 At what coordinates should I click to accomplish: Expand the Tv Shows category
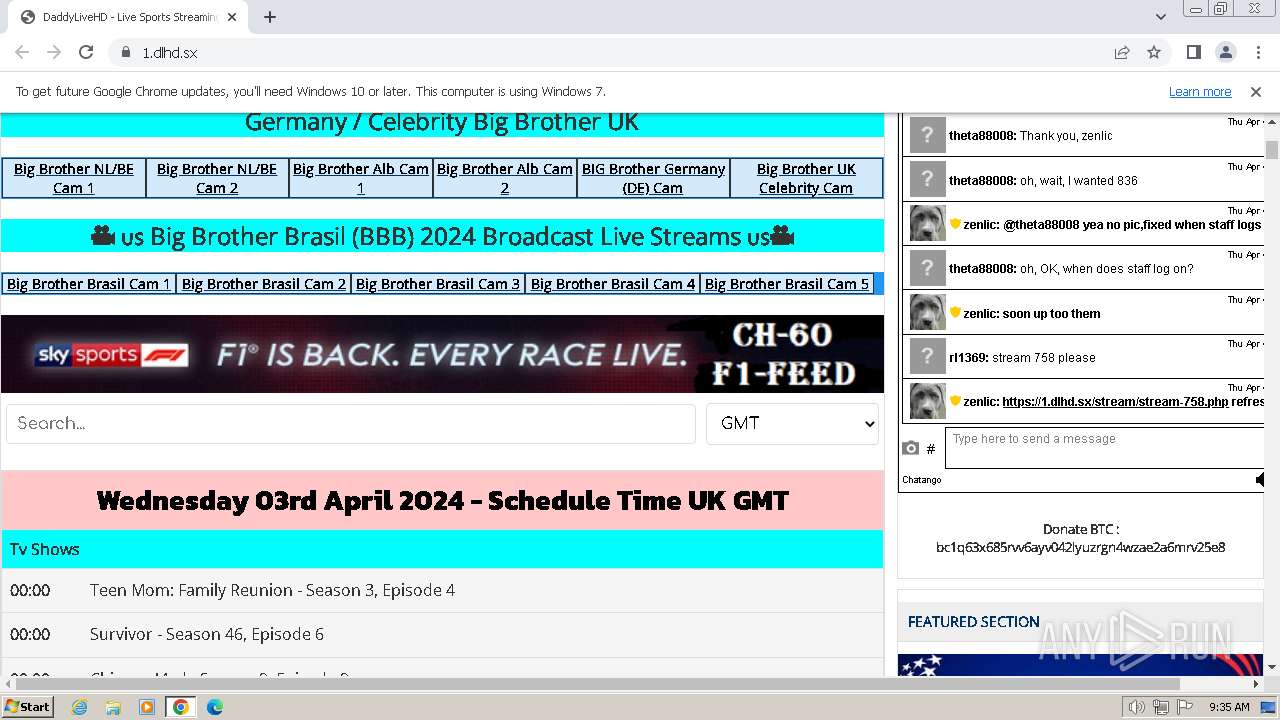(x=442, y=549)
